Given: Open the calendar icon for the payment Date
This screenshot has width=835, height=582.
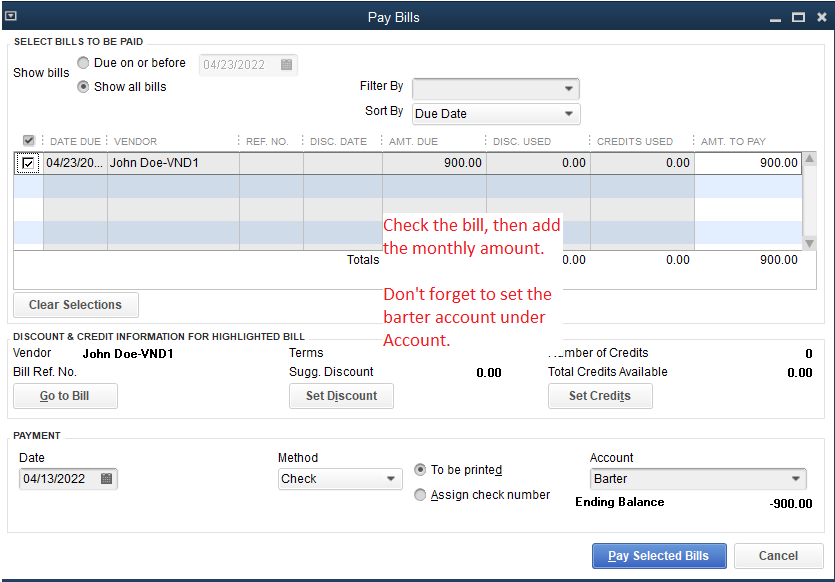Looking at the screenshot, I should click(x=107, y=479).
